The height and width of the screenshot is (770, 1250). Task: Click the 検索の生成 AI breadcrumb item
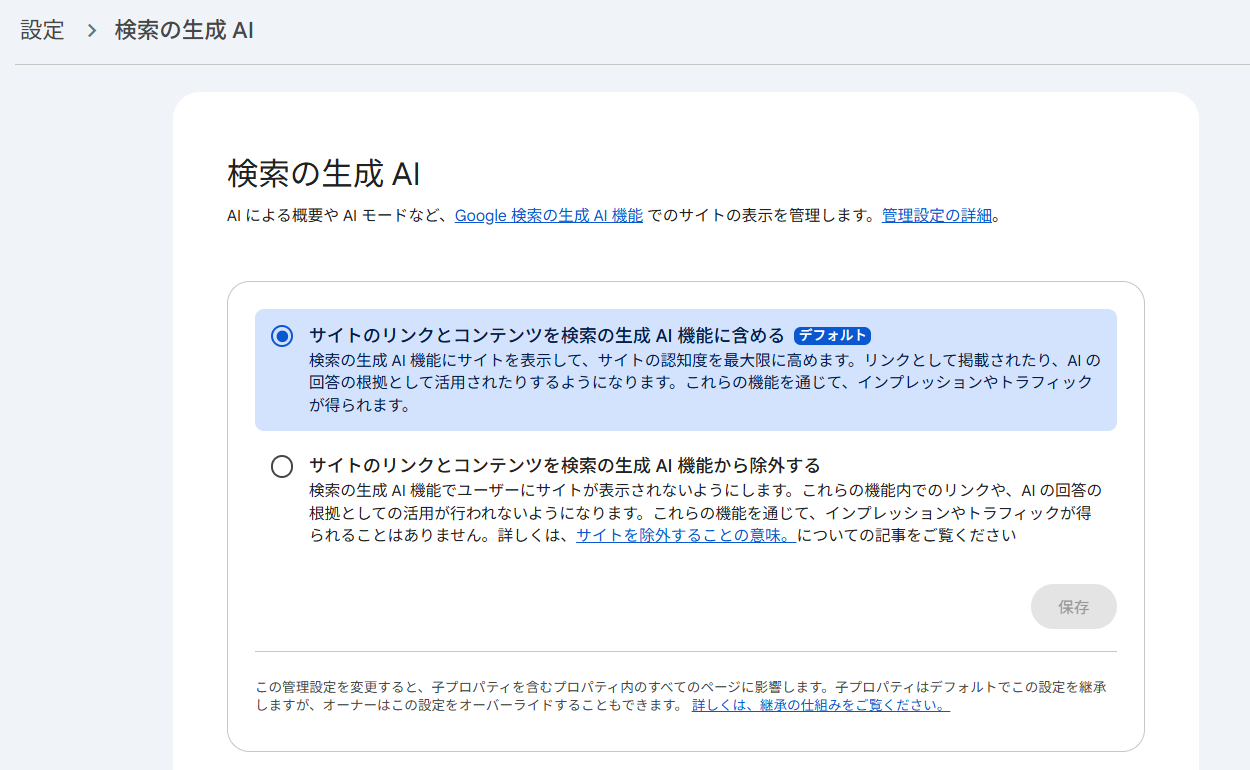pyautogui.click(x=184, y=30)
